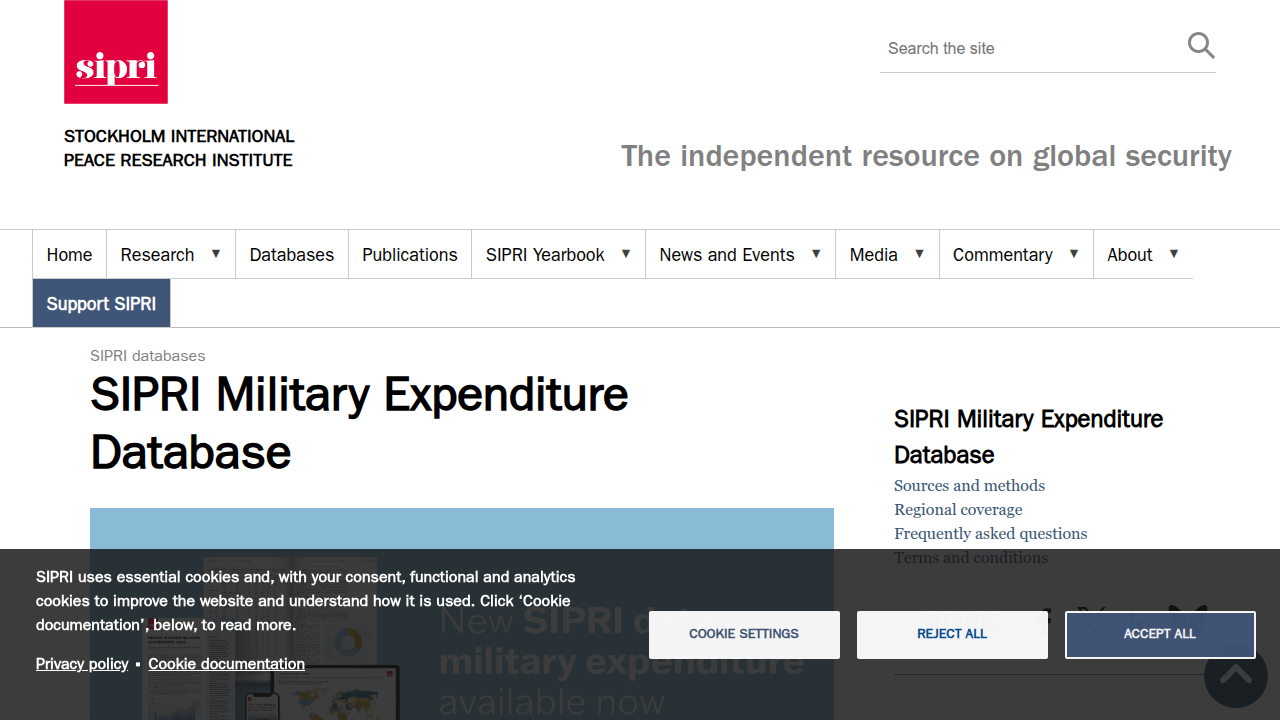Screen dimensions: 1280x720
Task: Expand the Media dropdown arrow
Action: 919,254
